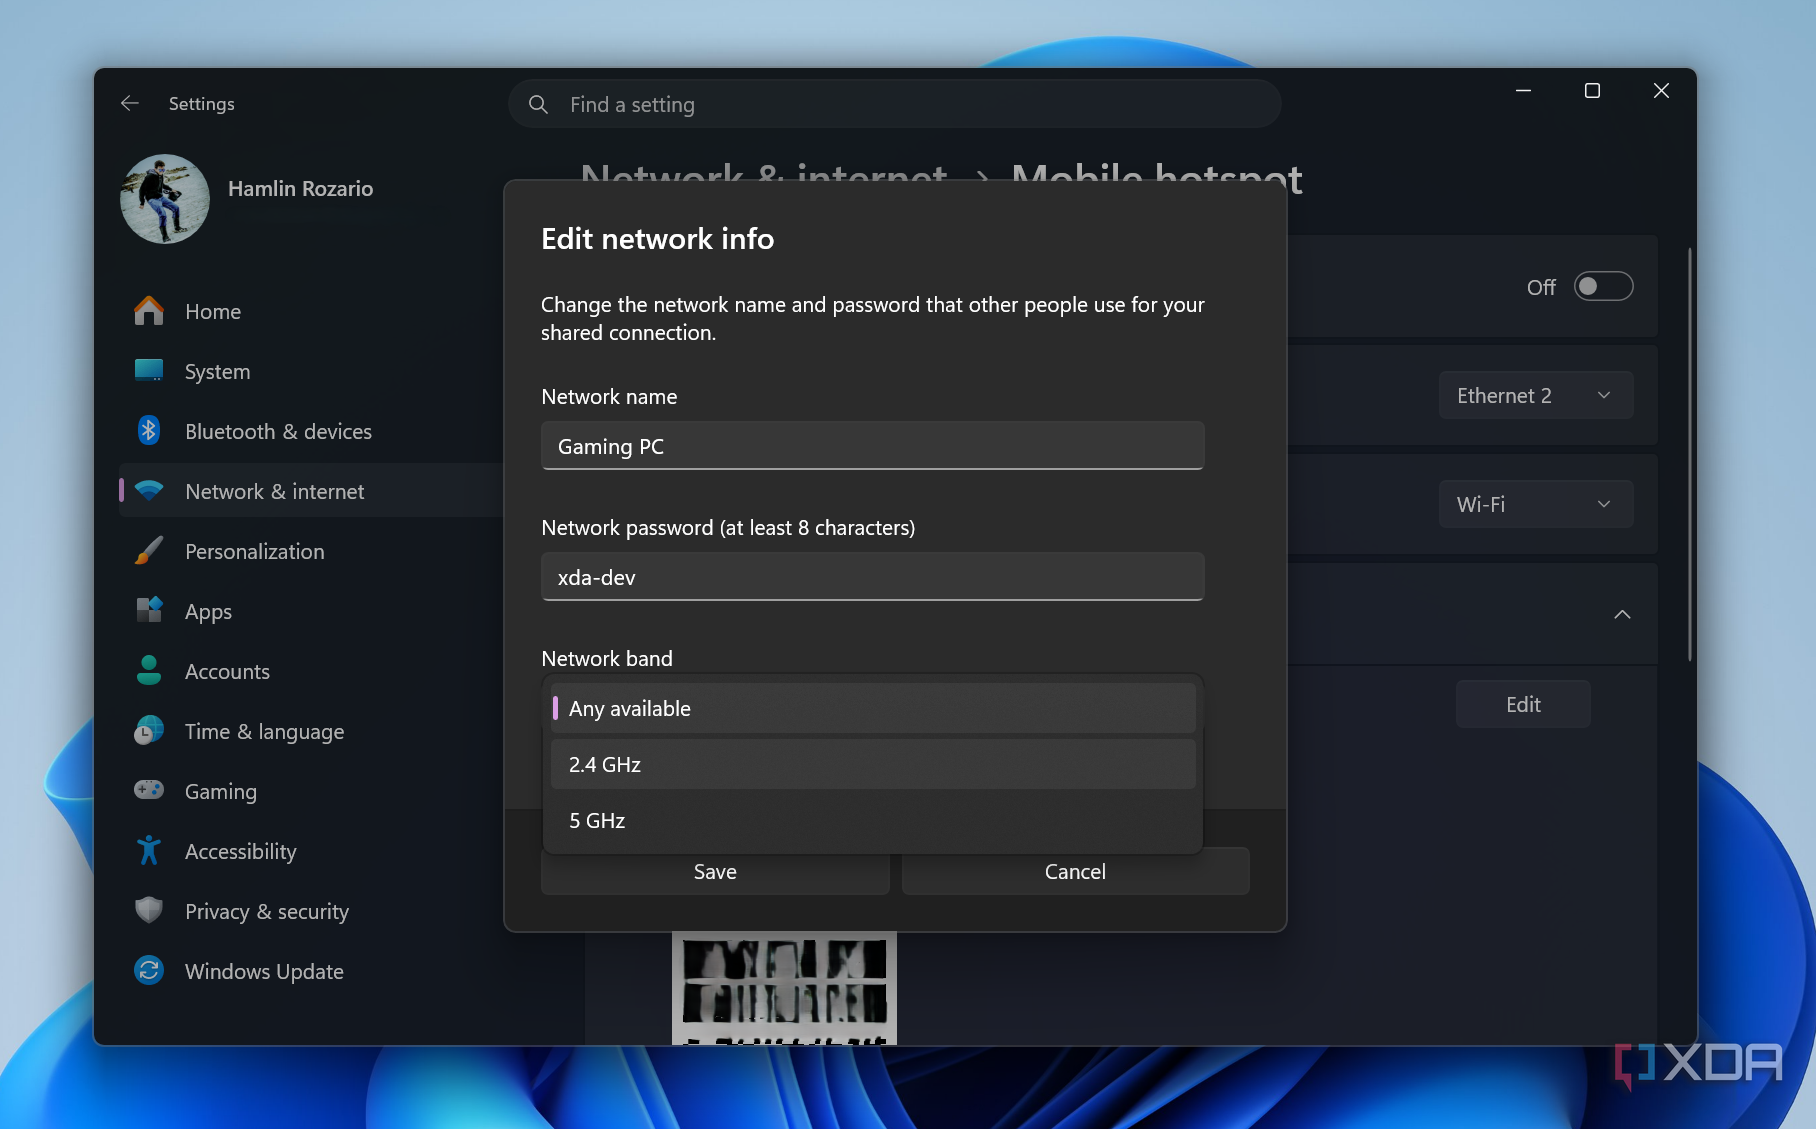Open the Wi-Fi sharing dropdown

tap(1536, 504)
